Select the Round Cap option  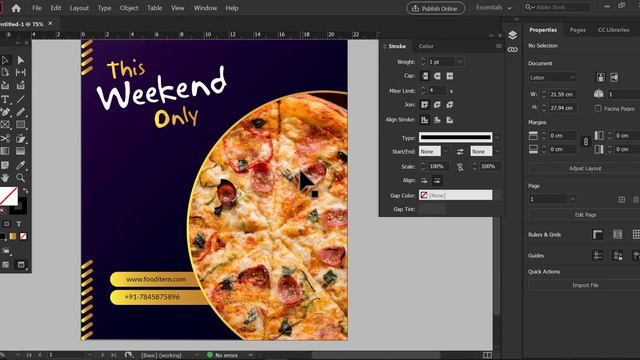click(437, 76)
